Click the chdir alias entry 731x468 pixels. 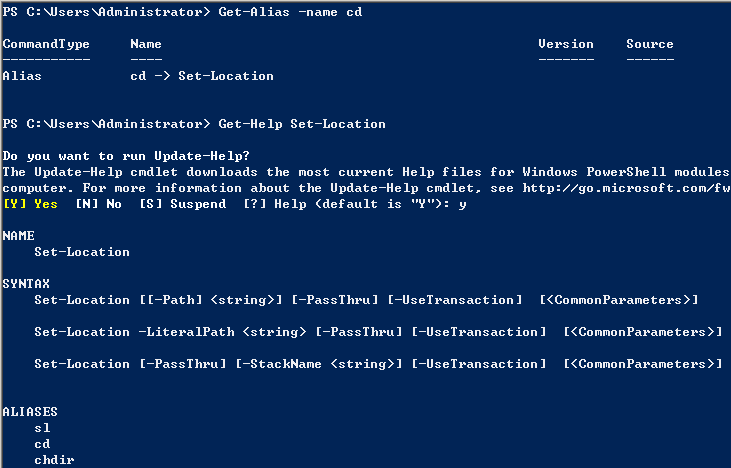53,460
